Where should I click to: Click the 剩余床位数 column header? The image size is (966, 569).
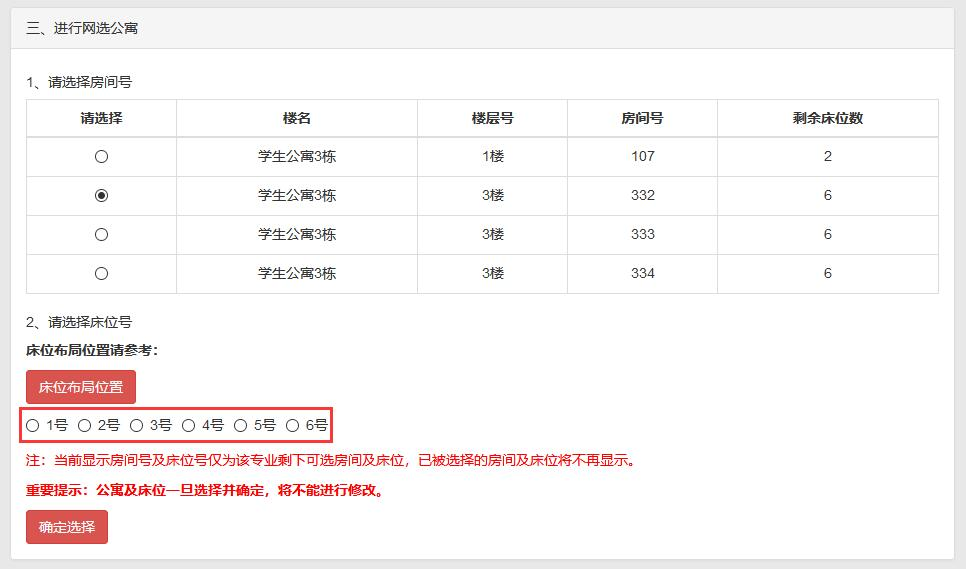(x=827, y=118)
